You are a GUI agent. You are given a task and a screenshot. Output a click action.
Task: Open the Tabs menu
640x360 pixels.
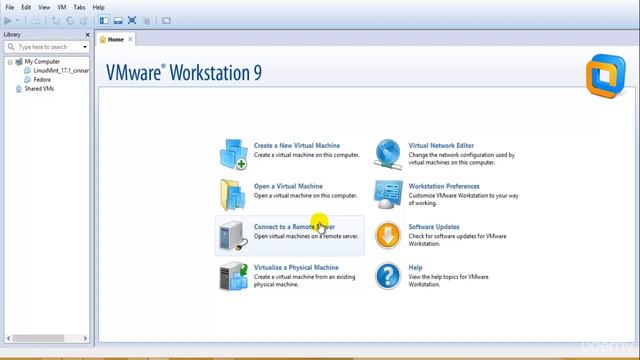(x=79, y=7)
